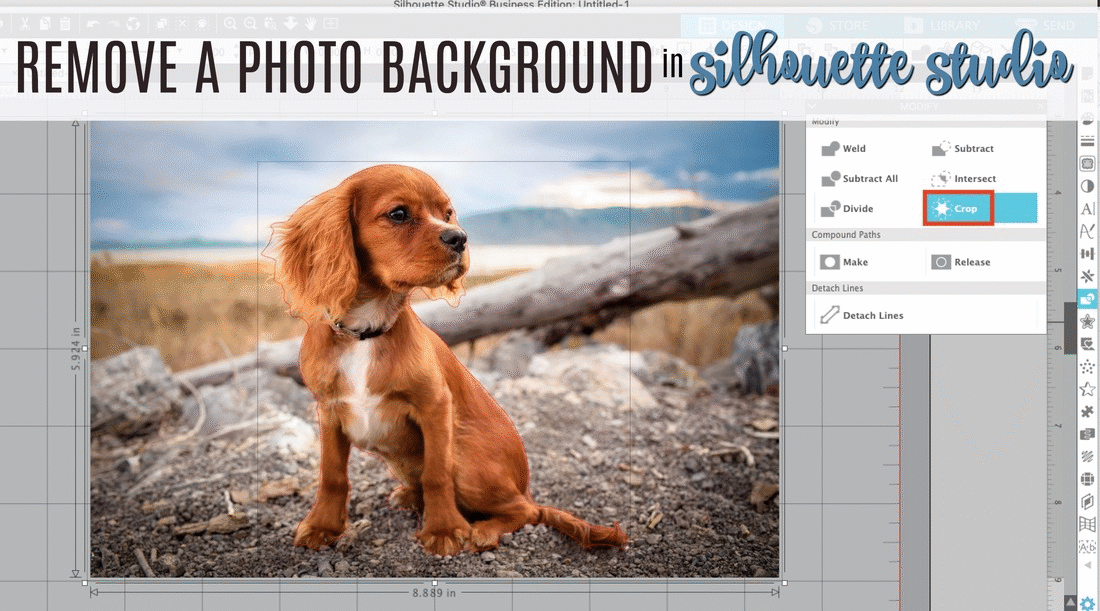Make a compound path

[x=844, y=262]
